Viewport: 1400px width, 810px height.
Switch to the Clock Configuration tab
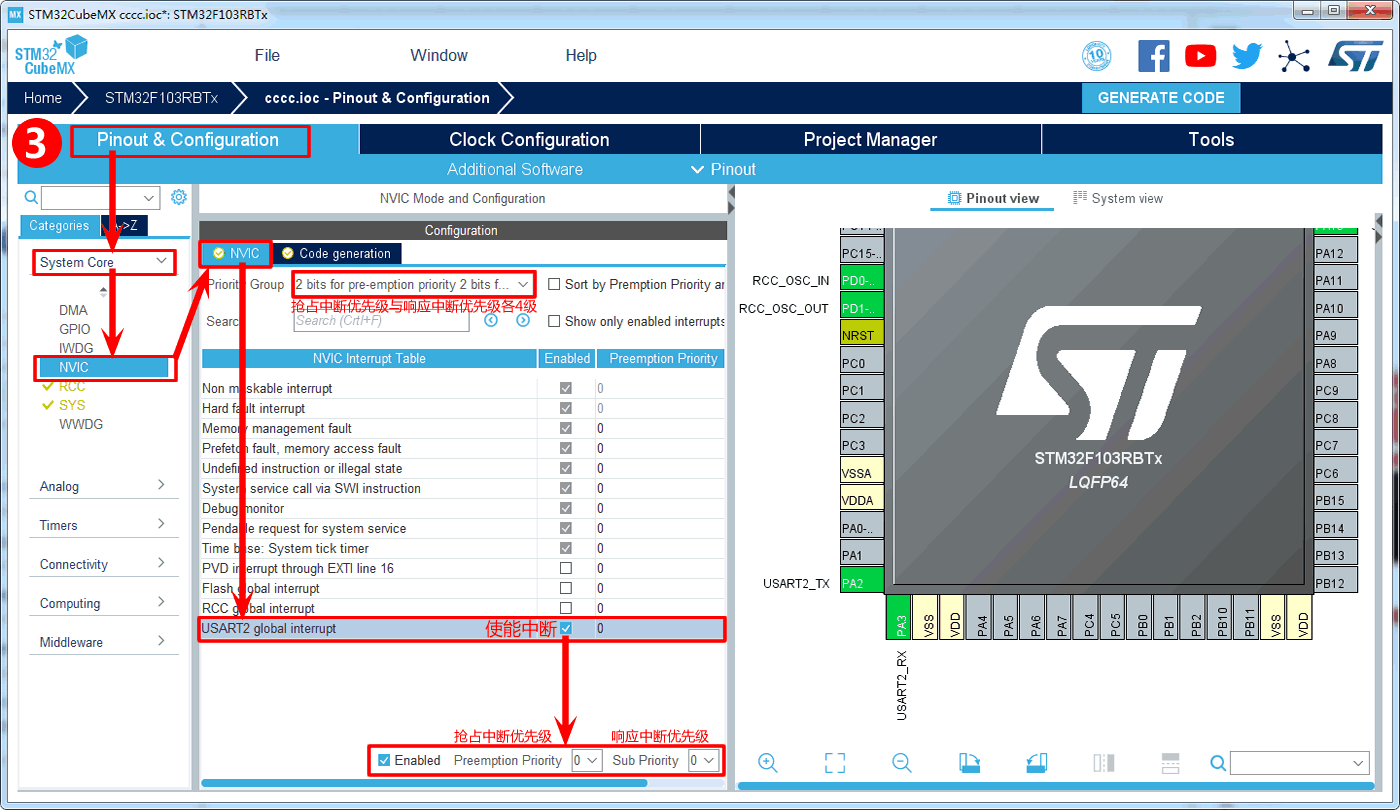coord(529,140)
